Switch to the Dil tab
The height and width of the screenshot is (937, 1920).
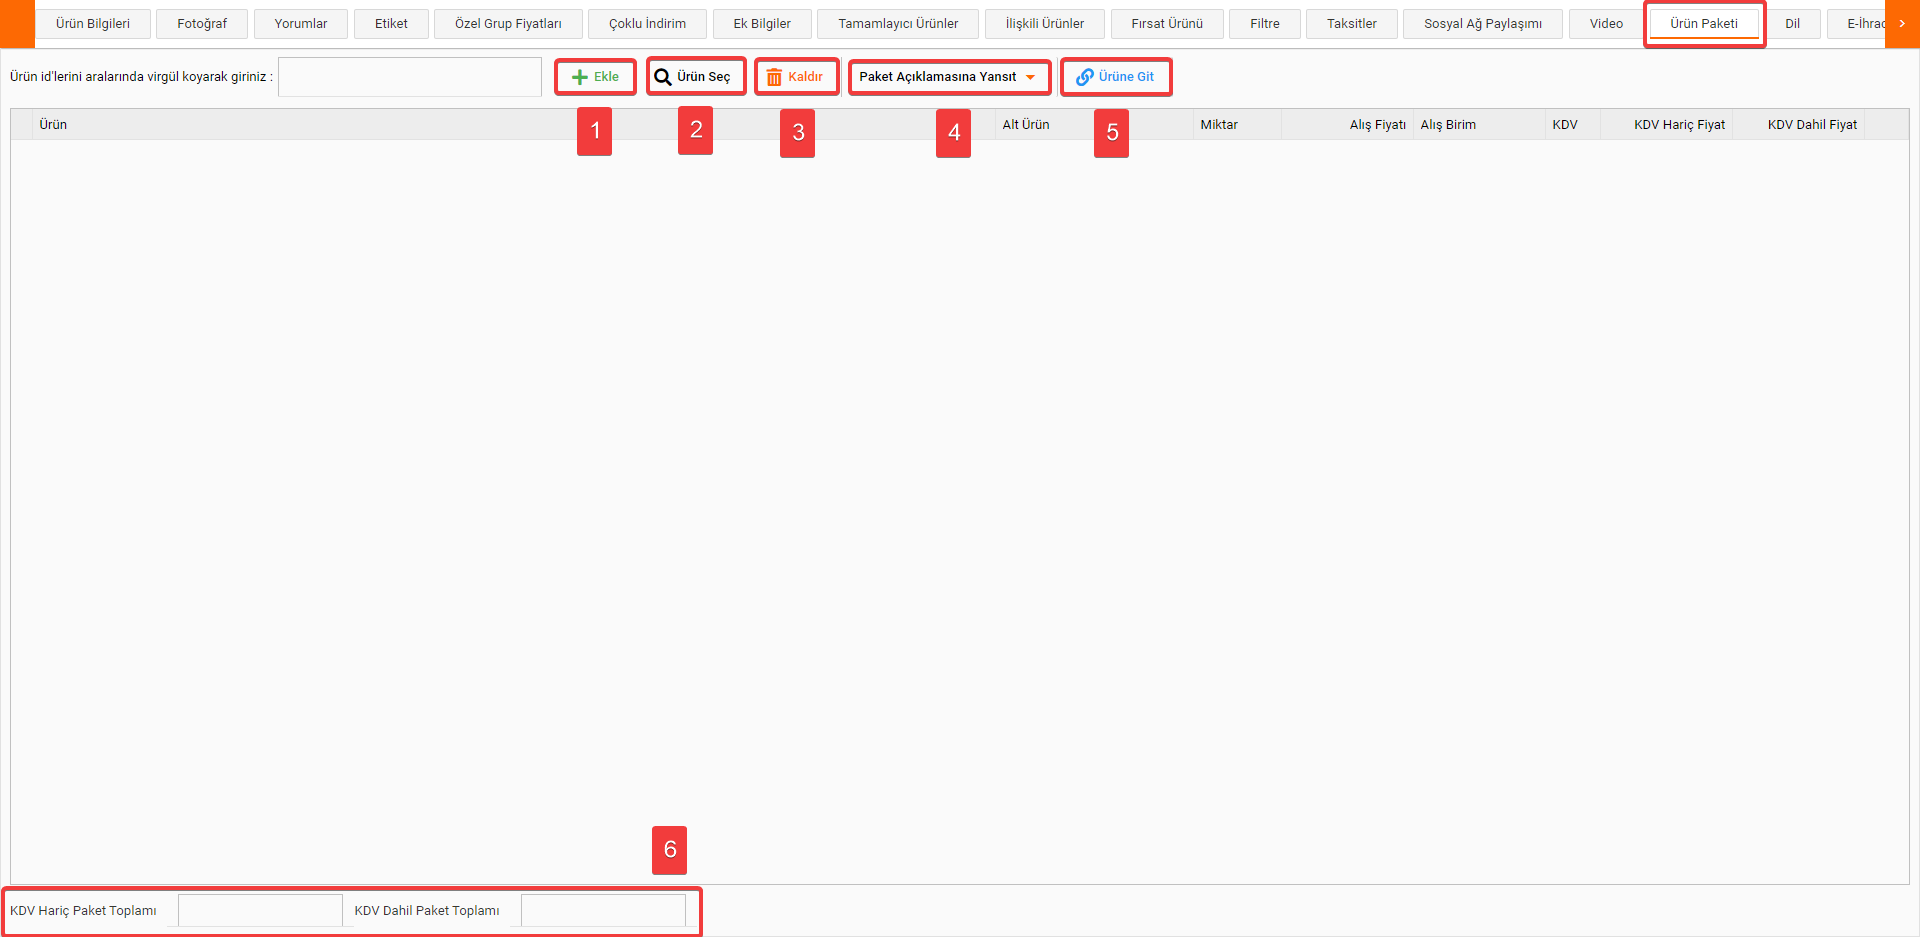click(1793, 24)
